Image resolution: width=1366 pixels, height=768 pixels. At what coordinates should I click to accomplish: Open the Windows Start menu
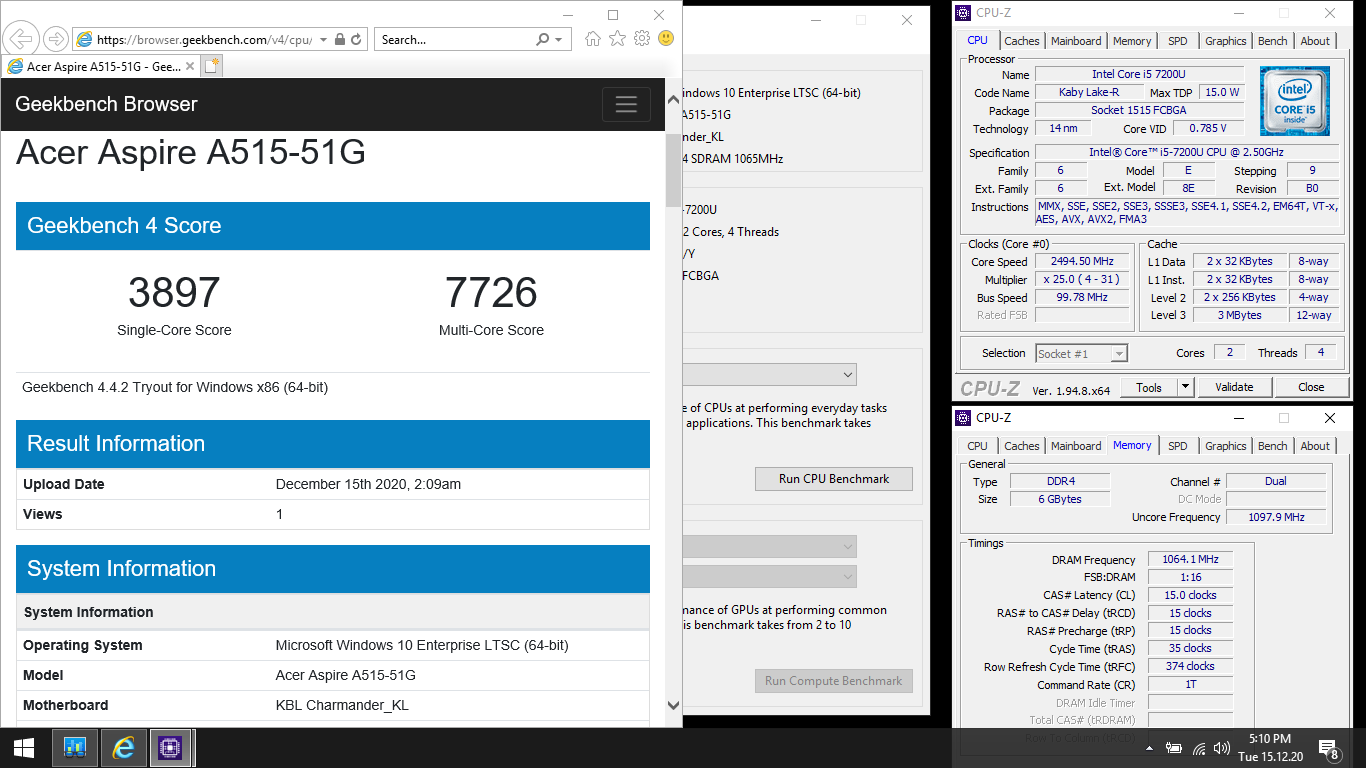pyautogui.click(x=24, y=748)
